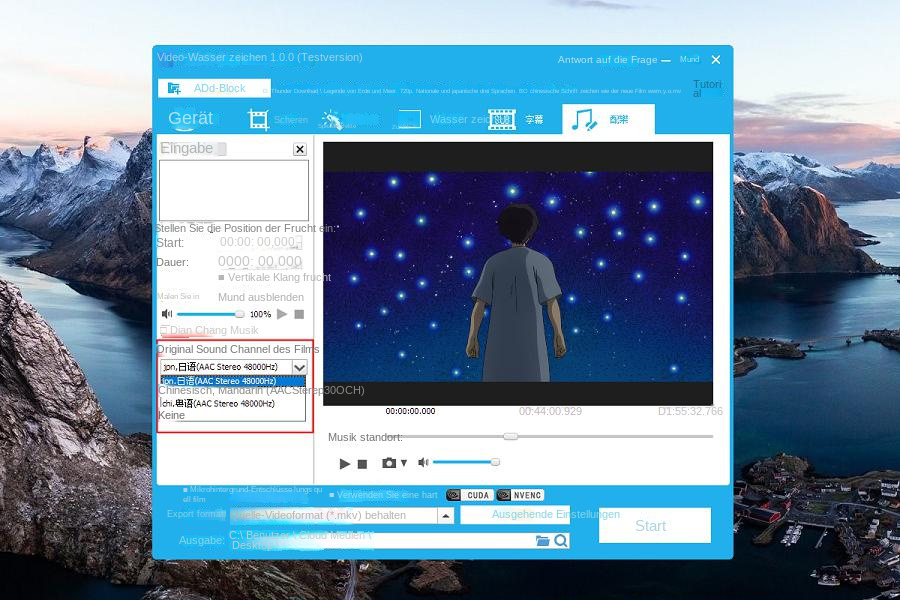Click the empty Eingabe list box
The image size is (900, 600).
234,190
